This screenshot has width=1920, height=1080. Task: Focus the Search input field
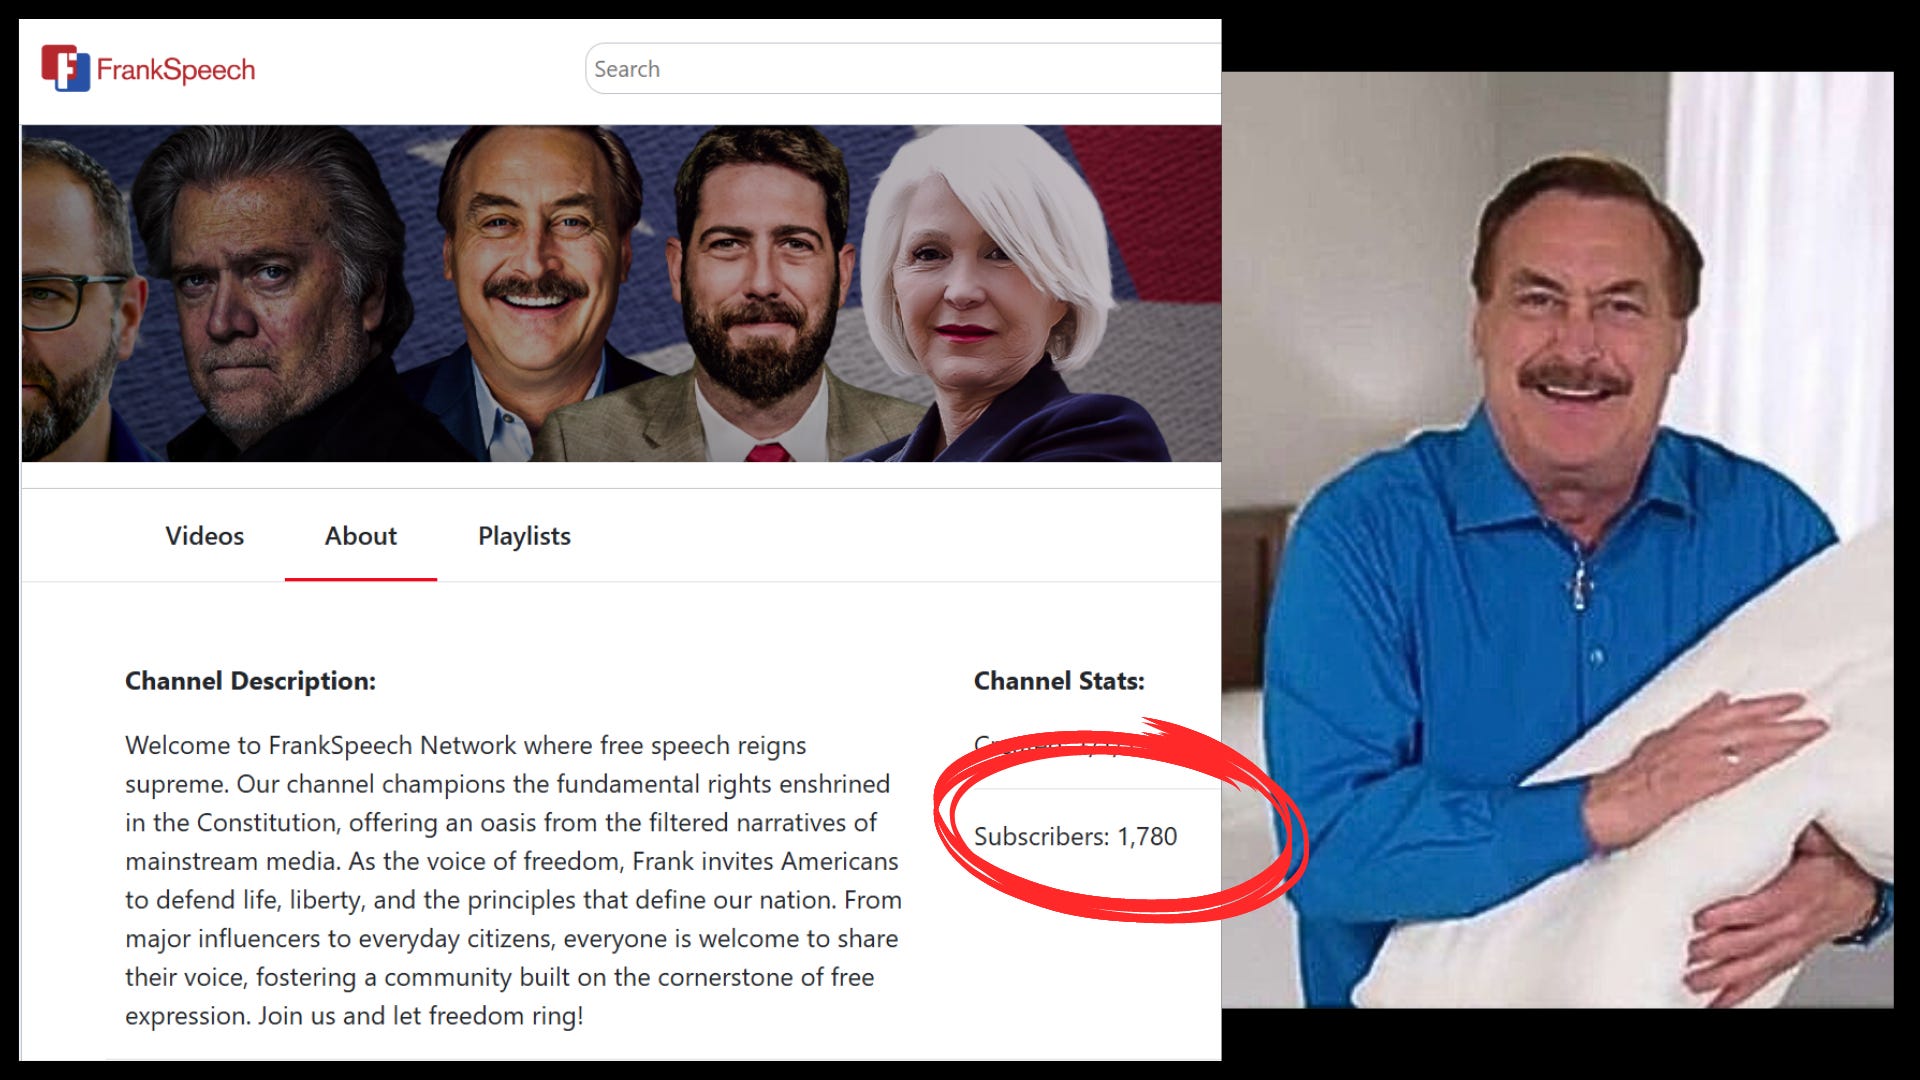click(903, 69)
